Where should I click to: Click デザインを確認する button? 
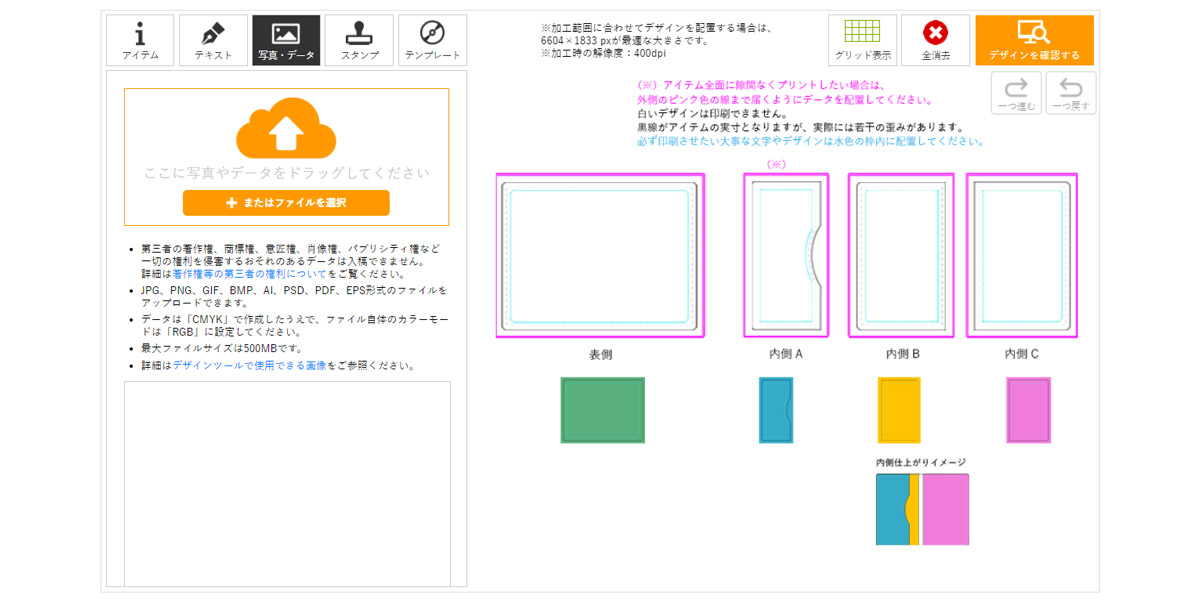click(1034, 40)
